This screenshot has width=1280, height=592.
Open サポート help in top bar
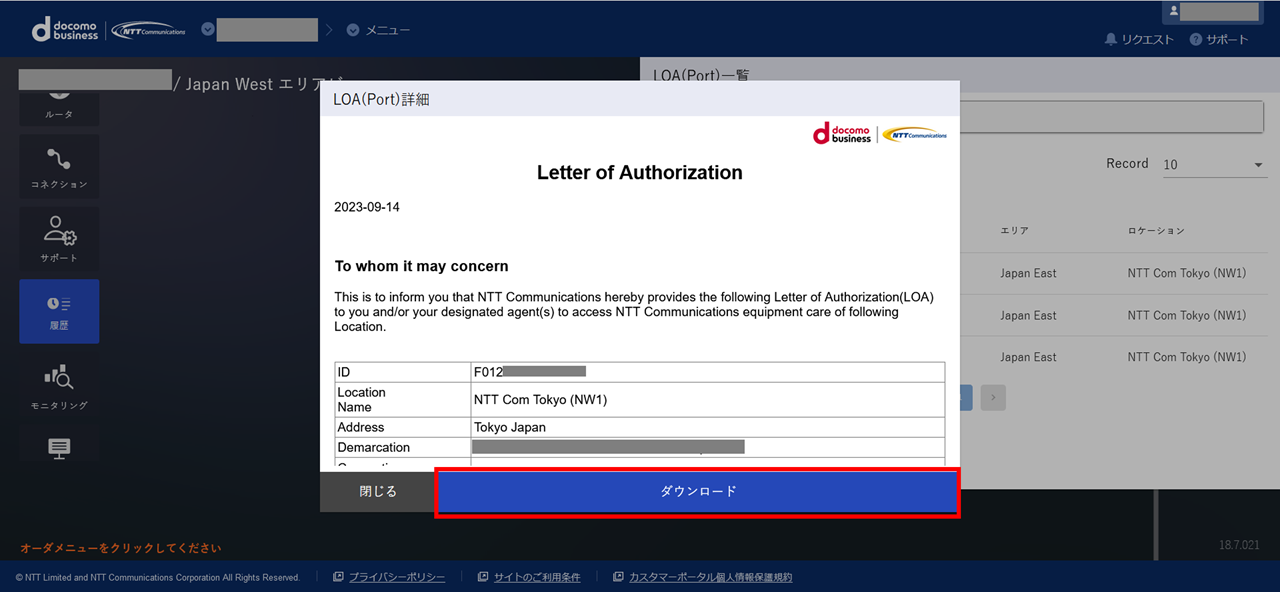pyautogui.click(x=1219, y=40)
